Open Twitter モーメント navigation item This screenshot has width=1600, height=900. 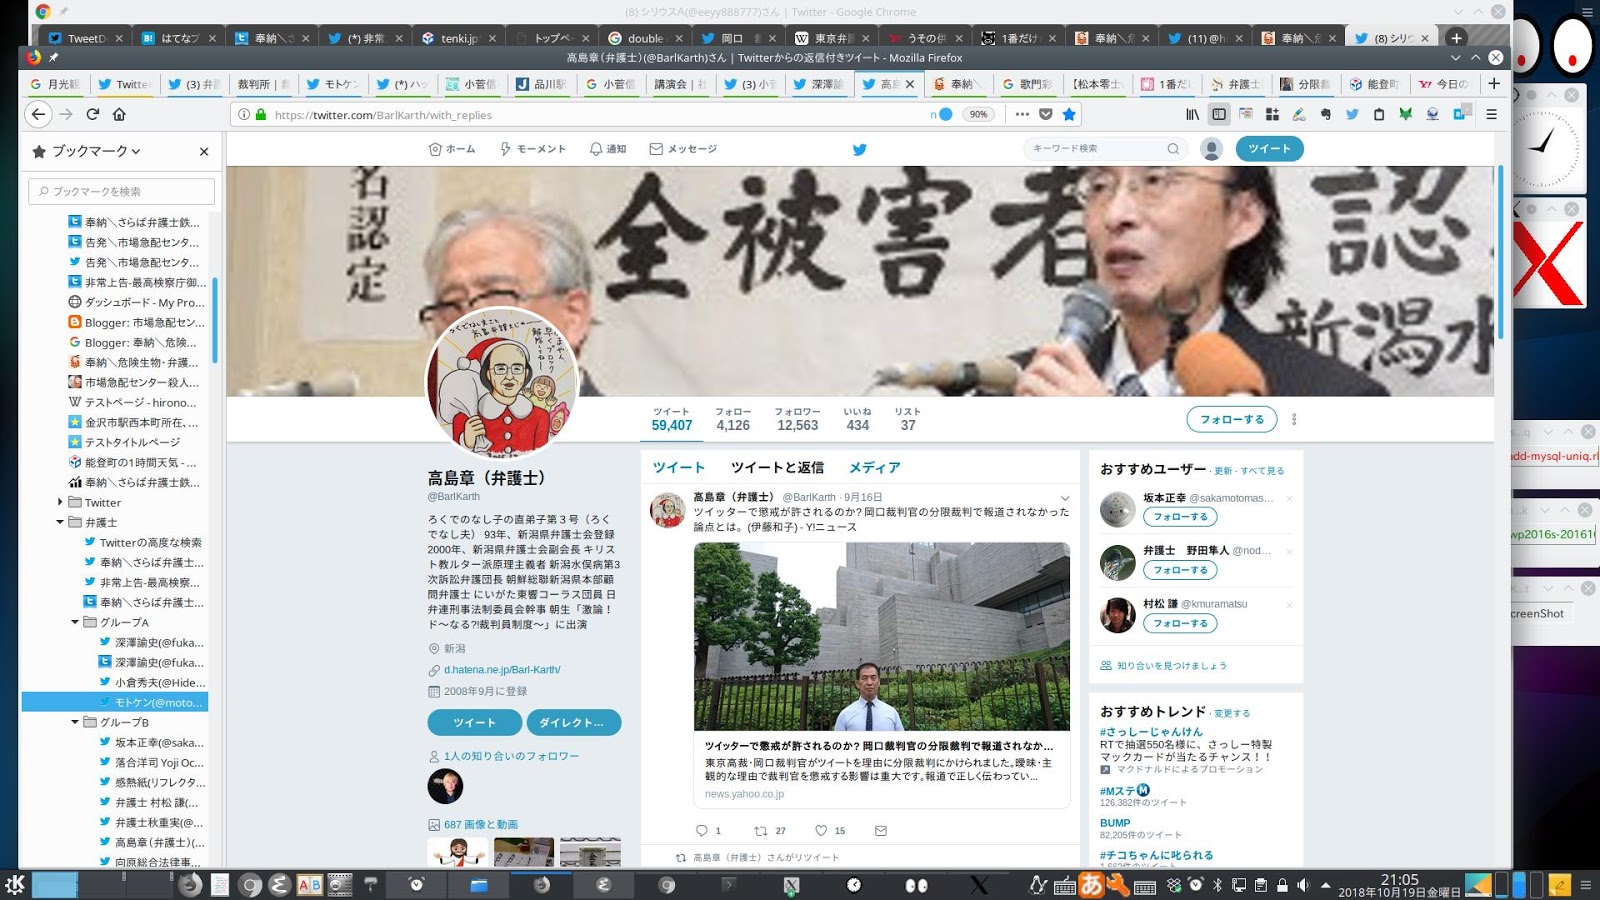click(533, 149)
